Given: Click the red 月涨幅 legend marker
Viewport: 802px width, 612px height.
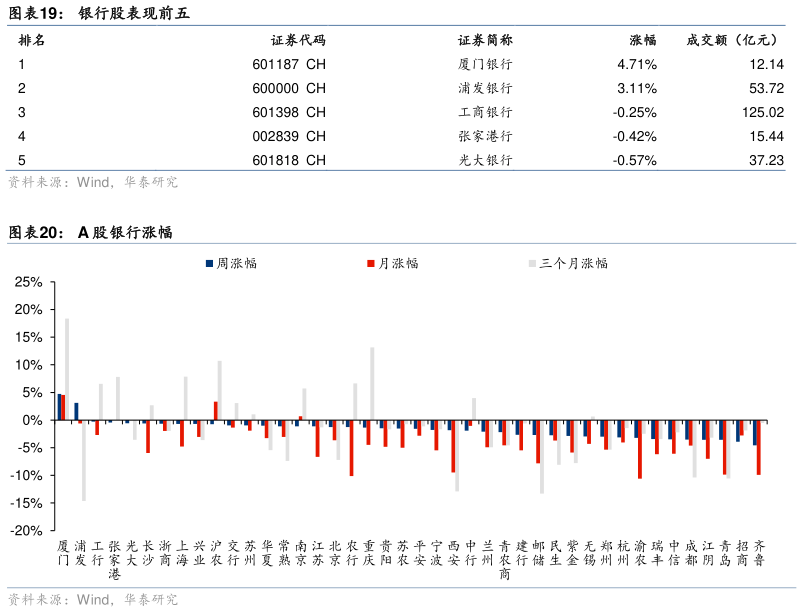Looking at the screenshot, I should click(x=370, y=263).
